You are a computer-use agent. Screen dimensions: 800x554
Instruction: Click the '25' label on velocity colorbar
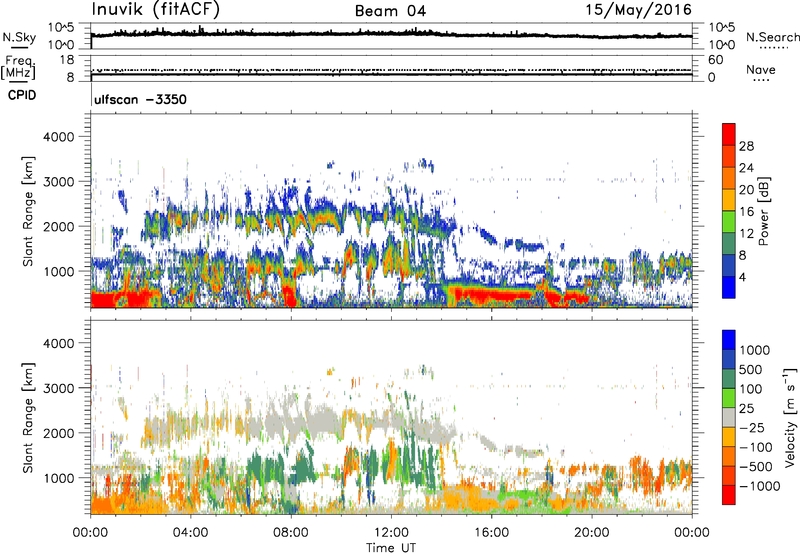point(747,409)
